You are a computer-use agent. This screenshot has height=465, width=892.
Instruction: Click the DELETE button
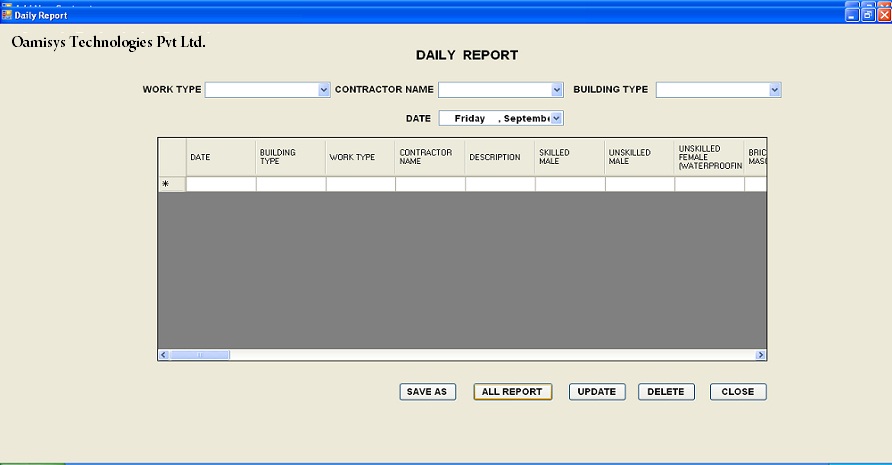666,392
